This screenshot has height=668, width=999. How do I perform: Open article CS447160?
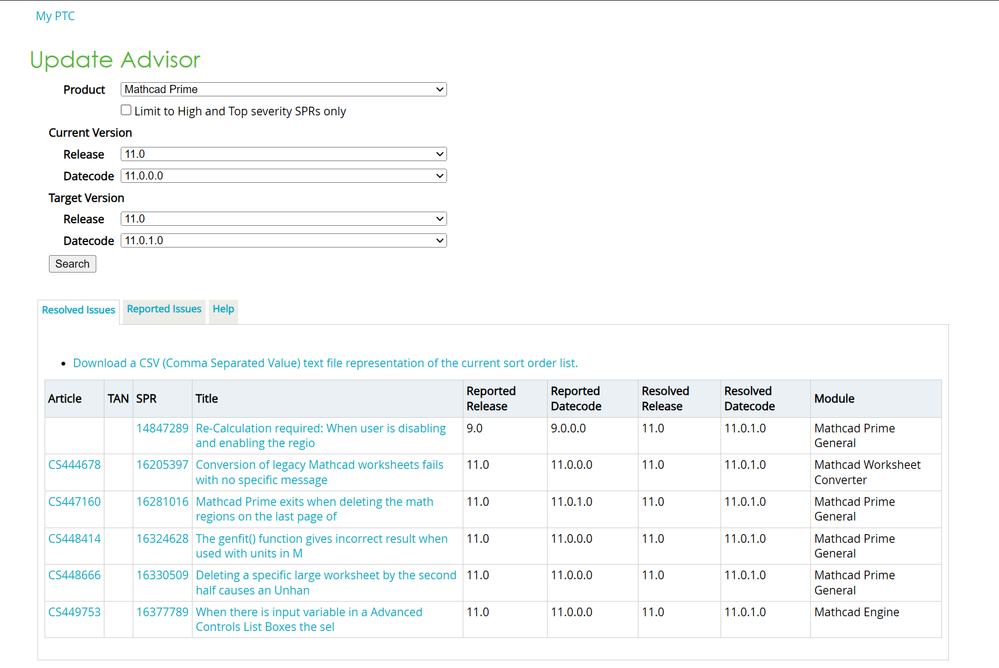point(75,502)
